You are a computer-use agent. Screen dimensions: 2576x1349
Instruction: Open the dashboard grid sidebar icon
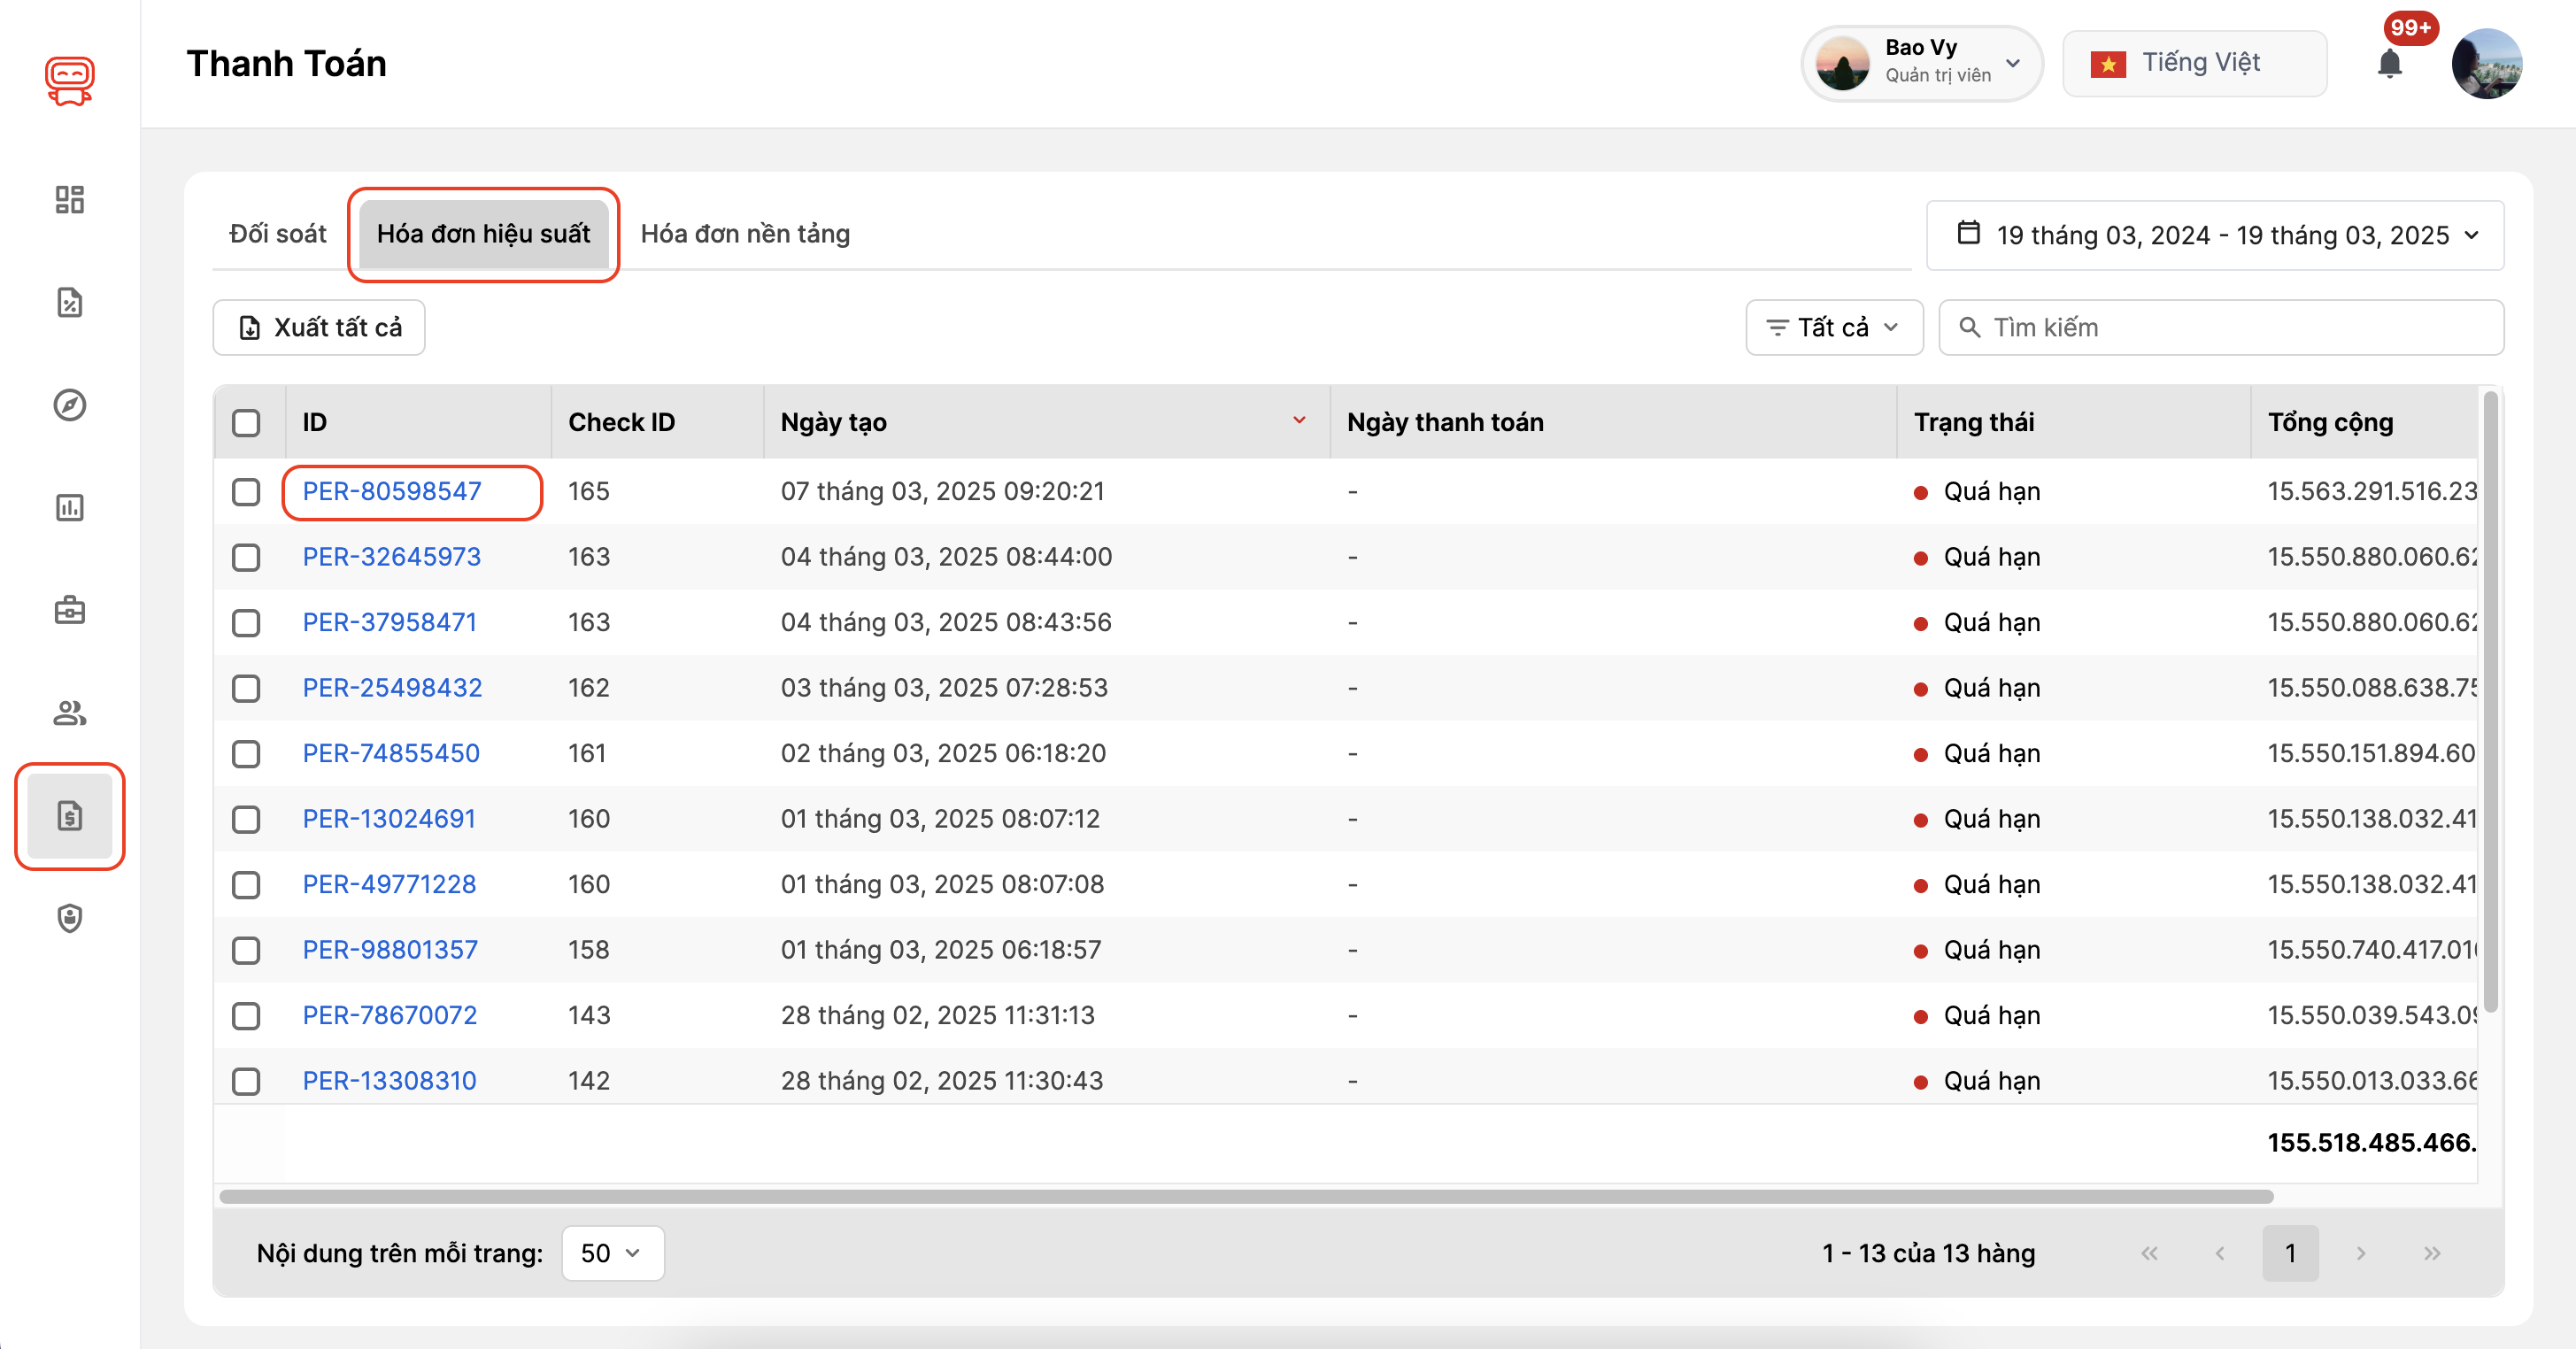click(69, 200)
